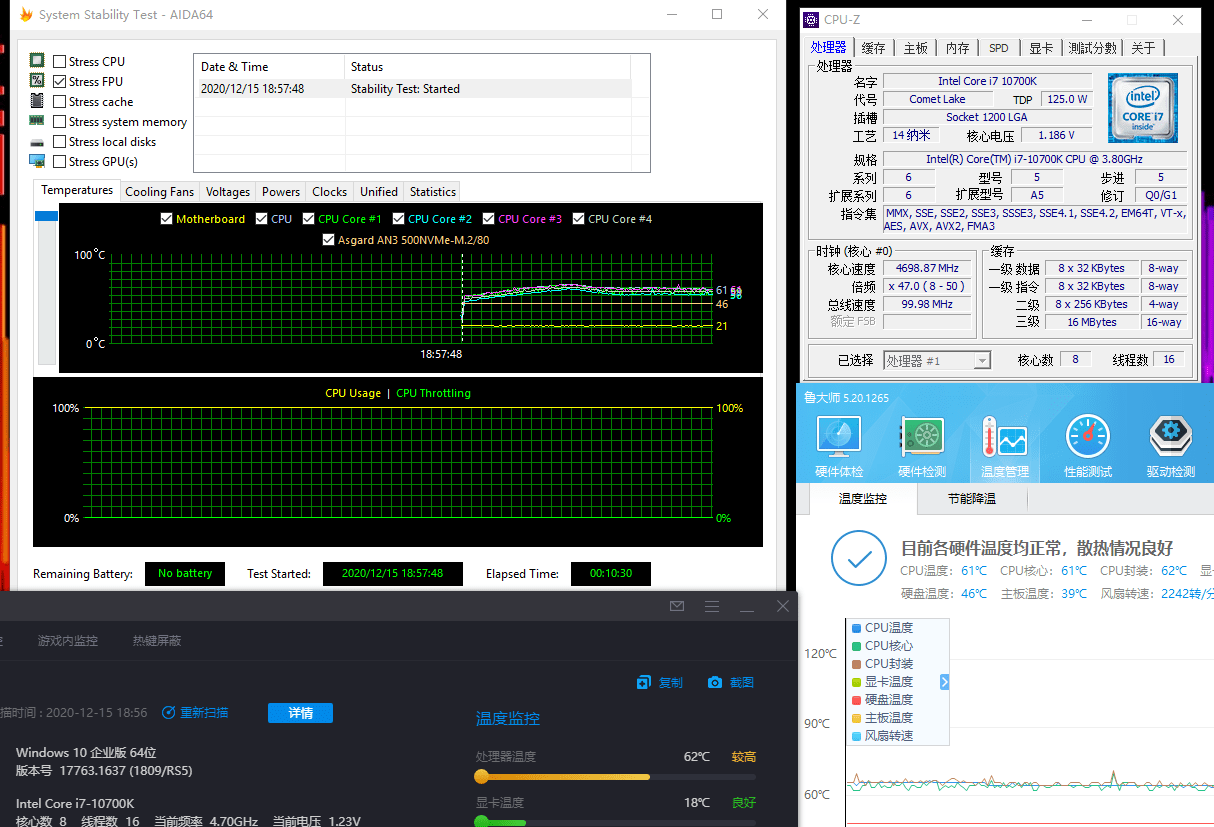Click the 显卡温度 progress bar
Viewport: 1214px width, 827px height.
coord(615,822)
